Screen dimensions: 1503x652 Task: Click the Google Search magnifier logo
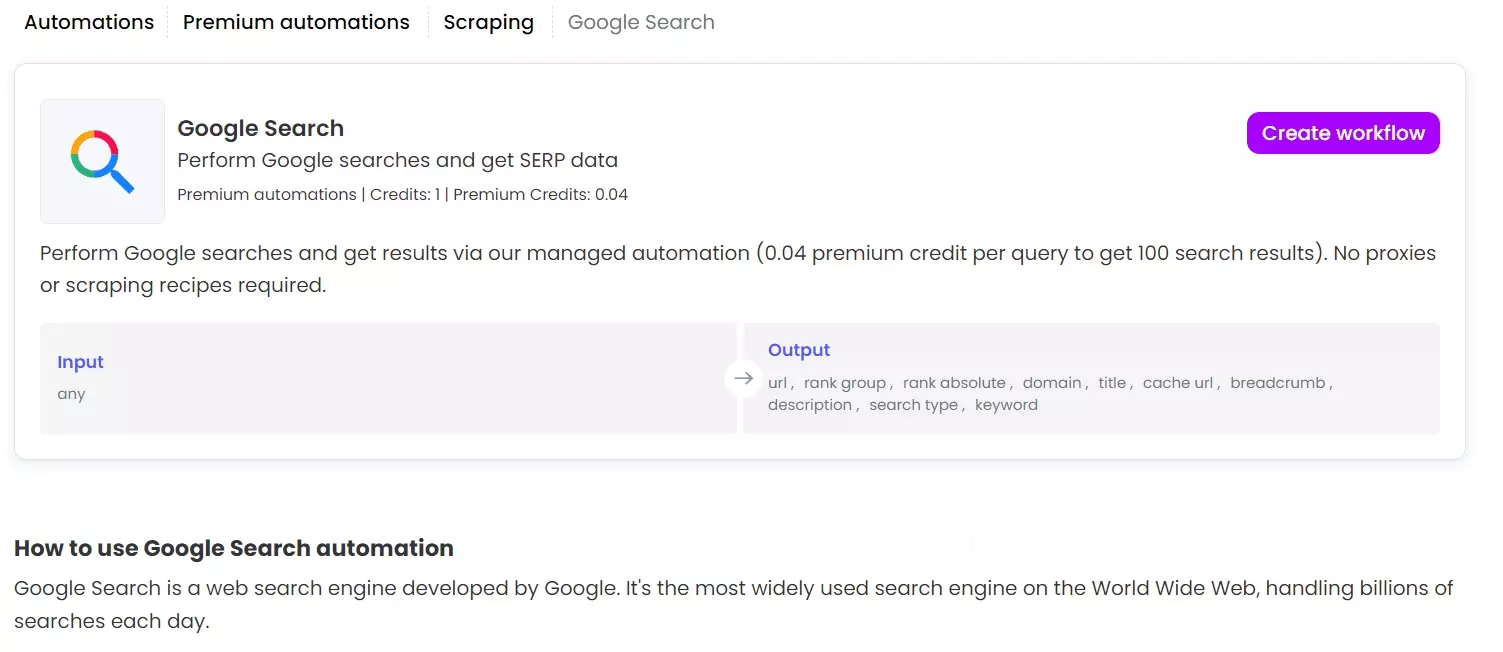point(101,160)
